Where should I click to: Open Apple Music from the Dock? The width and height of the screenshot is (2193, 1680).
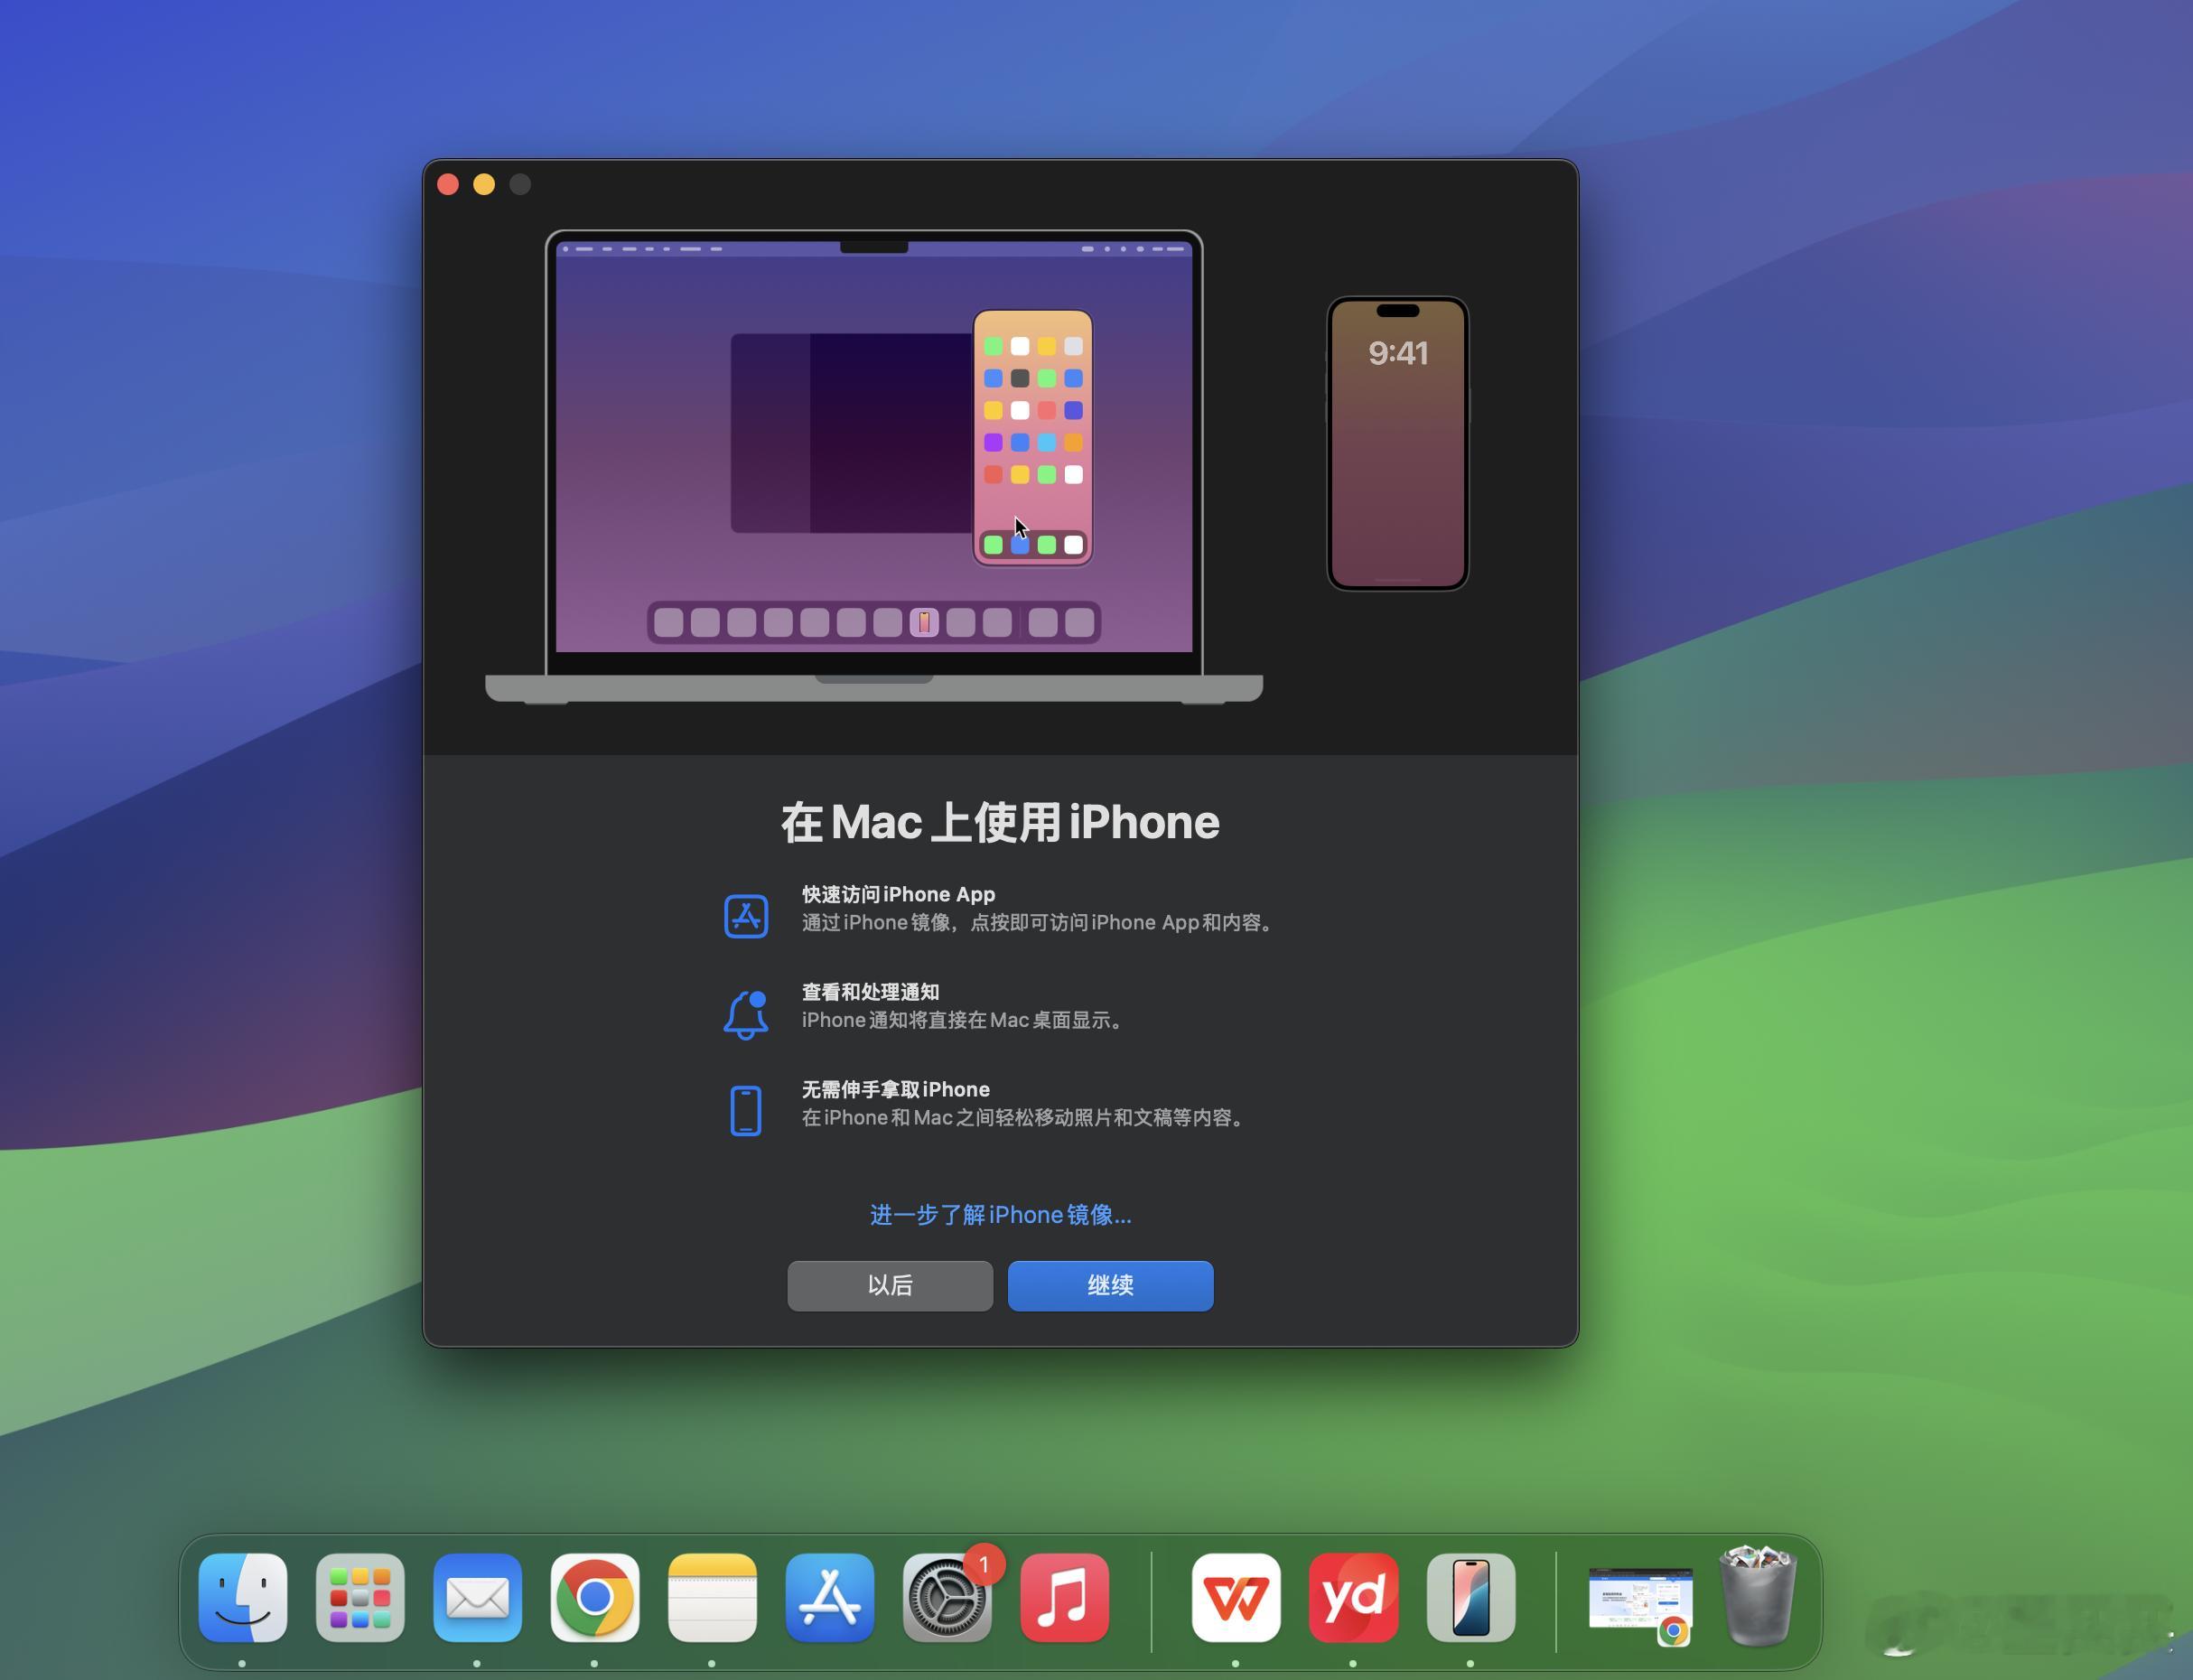(1065, 1598)
